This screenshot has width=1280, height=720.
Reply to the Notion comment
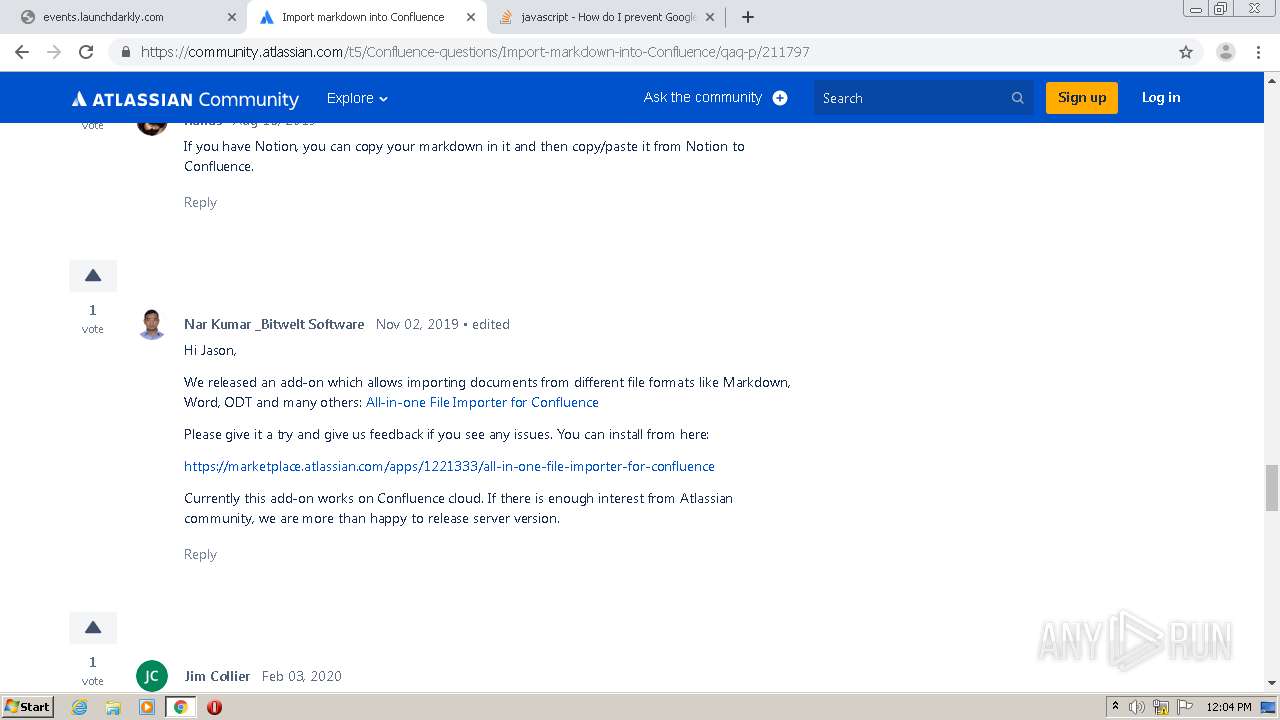[x=200, y=202]
